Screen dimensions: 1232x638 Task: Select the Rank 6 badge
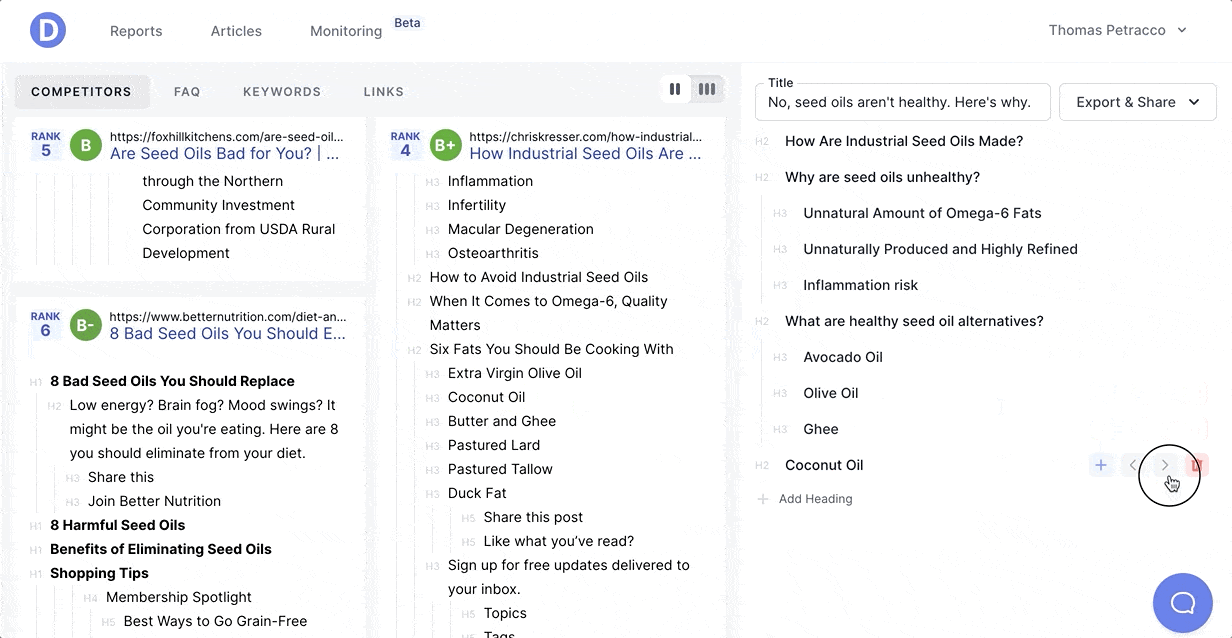[x=46, y=325]
